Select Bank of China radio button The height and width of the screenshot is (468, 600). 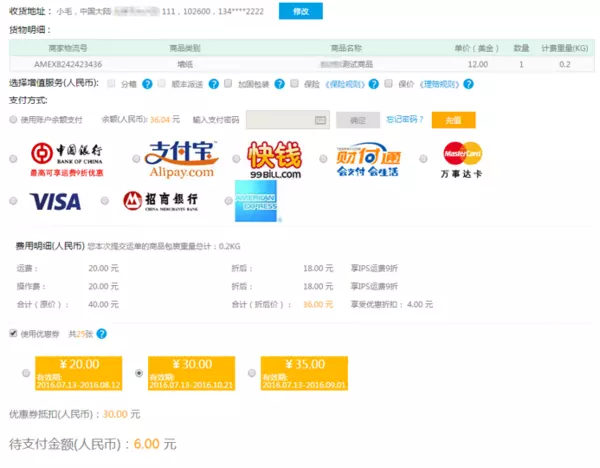click(13, 159)
